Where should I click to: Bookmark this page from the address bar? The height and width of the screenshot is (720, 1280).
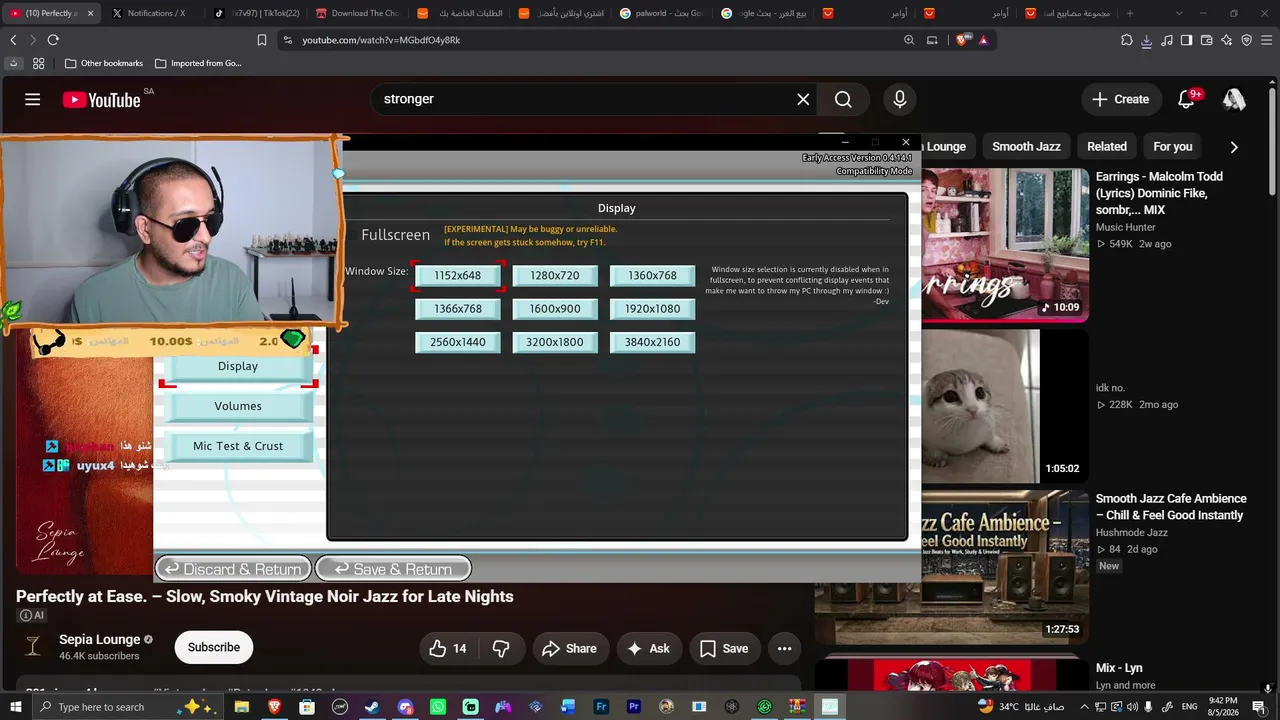coord(262,40)
